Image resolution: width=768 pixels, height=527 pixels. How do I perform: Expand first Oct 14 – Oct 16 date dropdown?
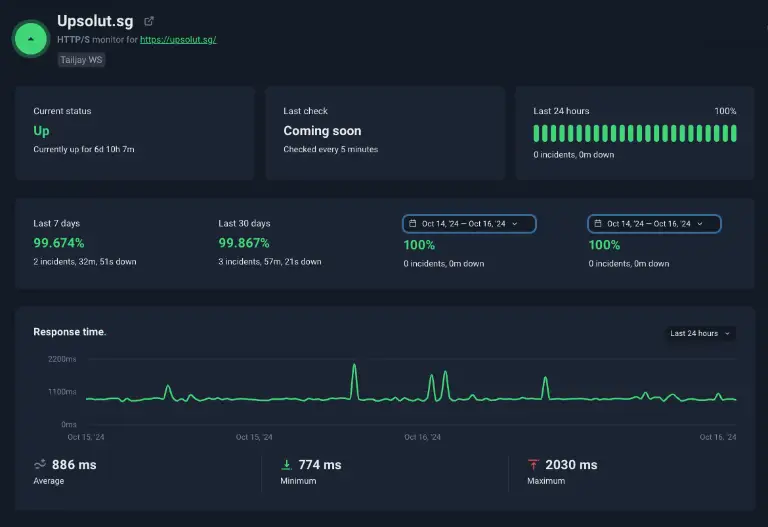(469, 224)
